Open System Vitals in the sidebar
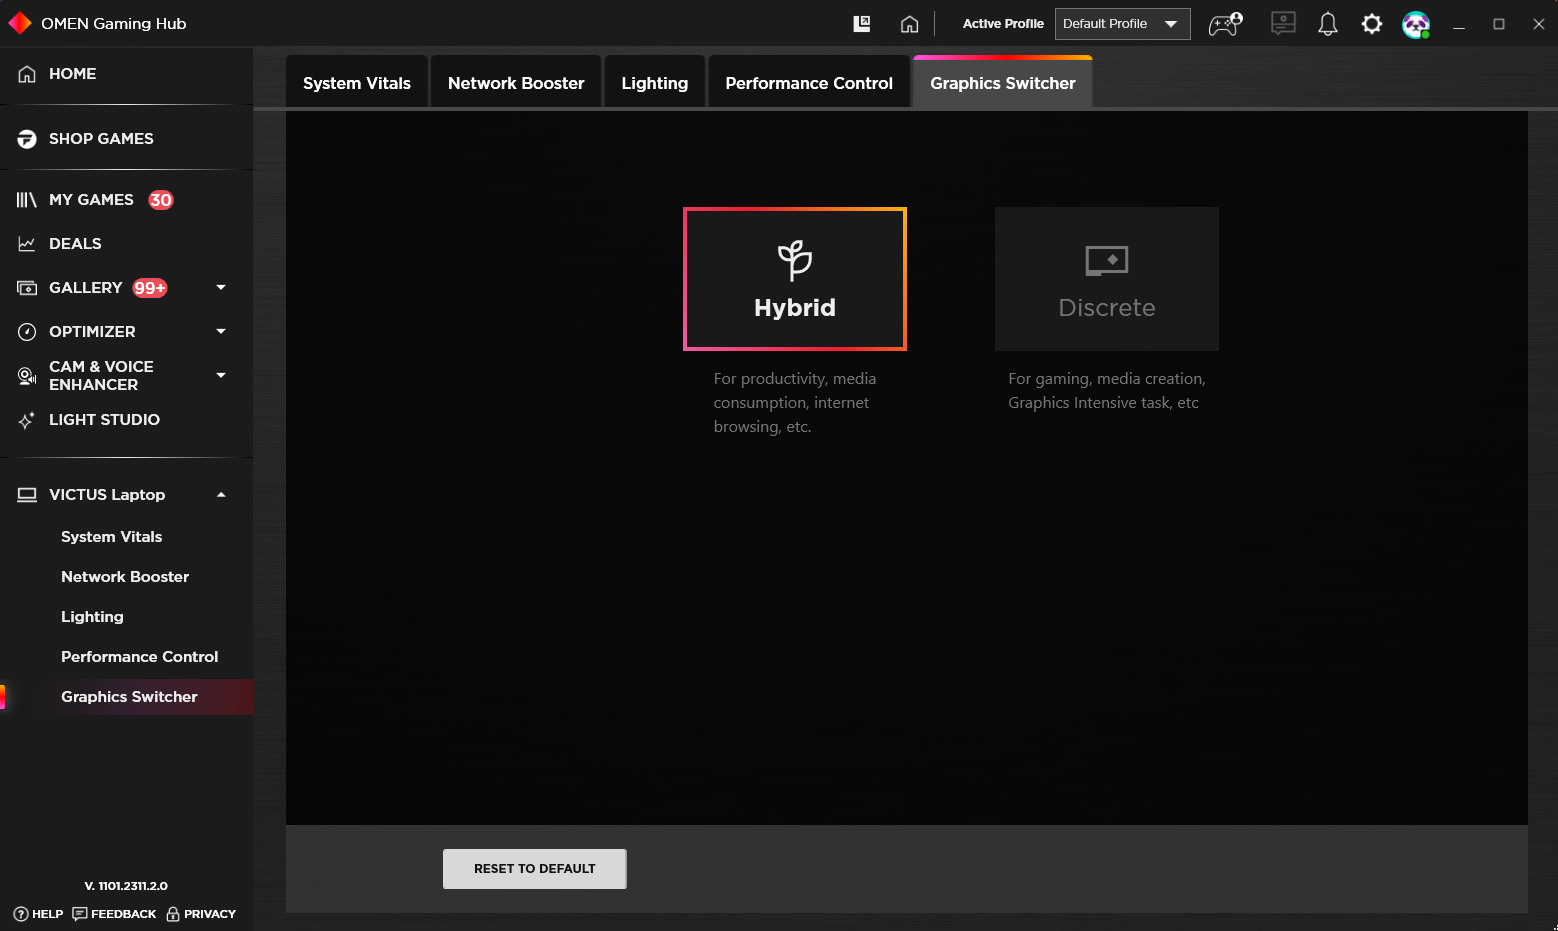This screenshot has height=931, width=1558. point(111,537)
